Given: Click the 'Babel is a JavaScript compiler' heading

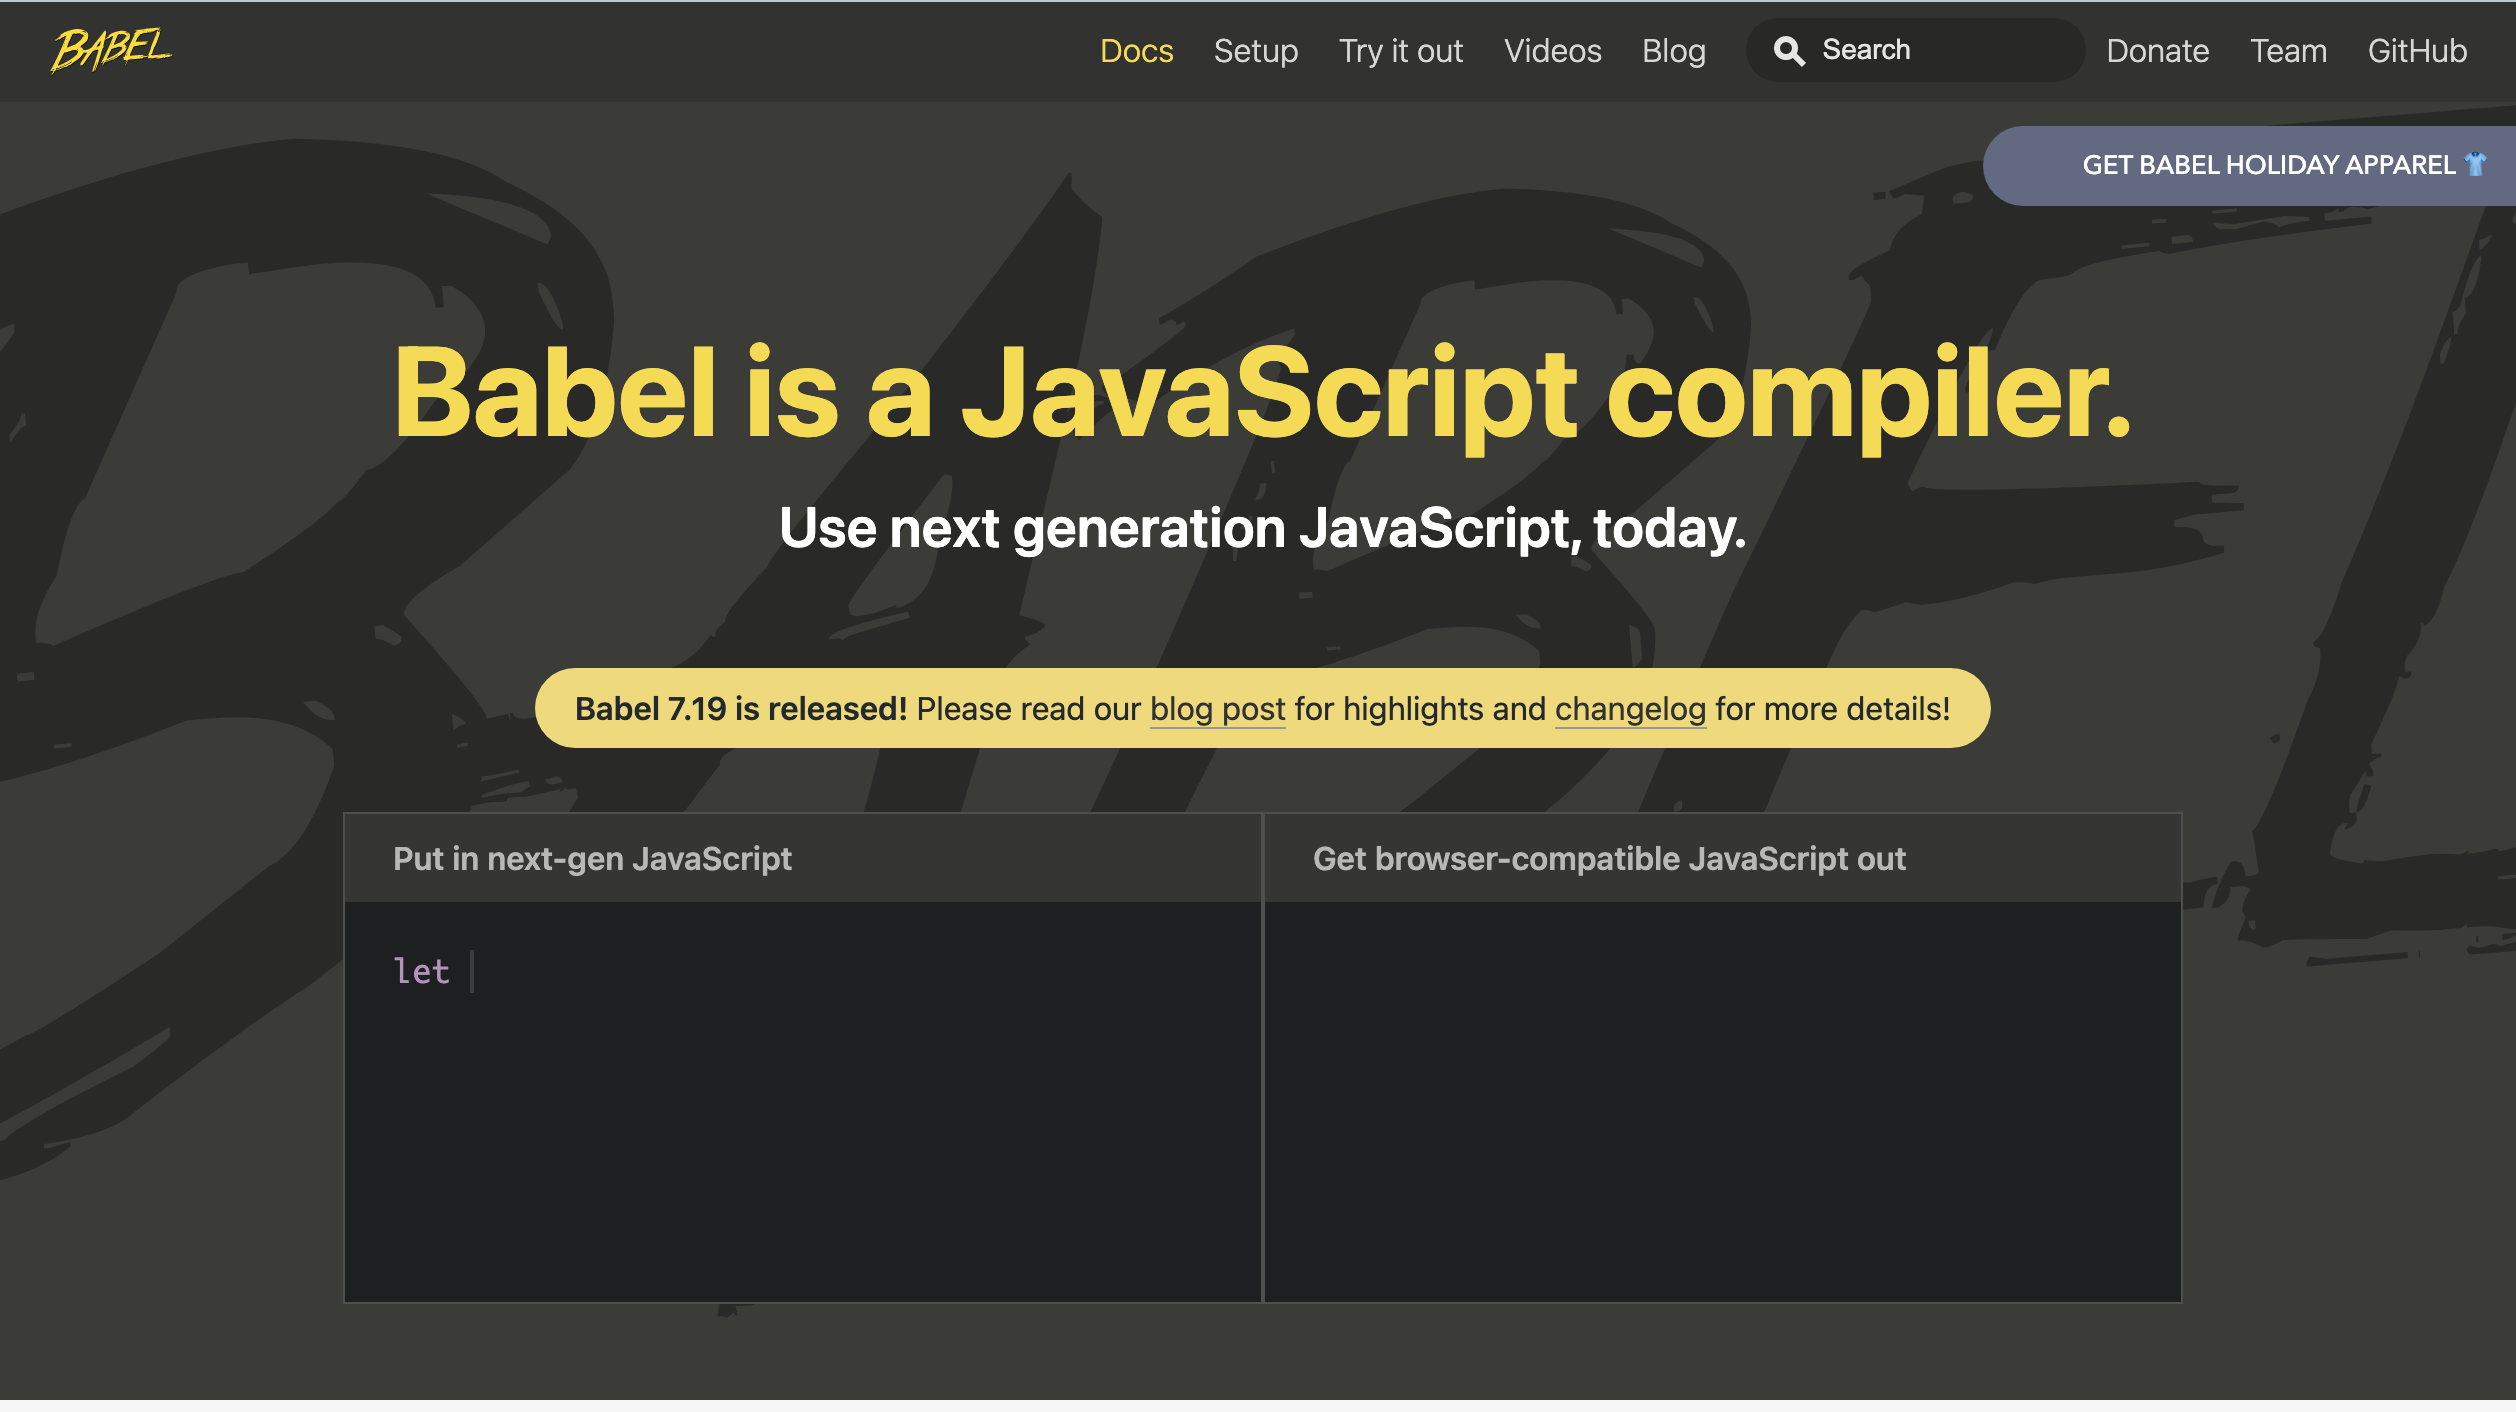Looking at the screenshot, I should pos(1262,393).
